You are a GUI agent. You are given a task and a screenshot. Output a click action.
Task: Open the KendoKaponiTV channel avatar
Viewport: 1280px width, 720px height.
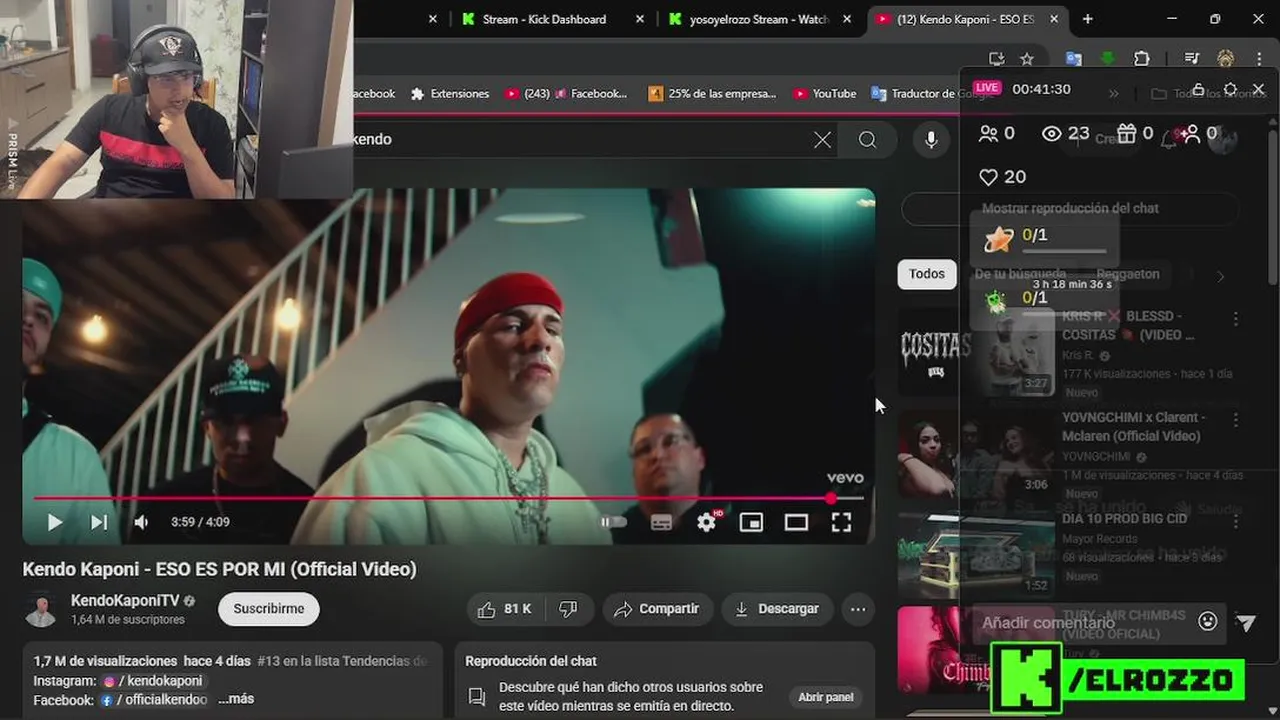(x=41, y=609)
